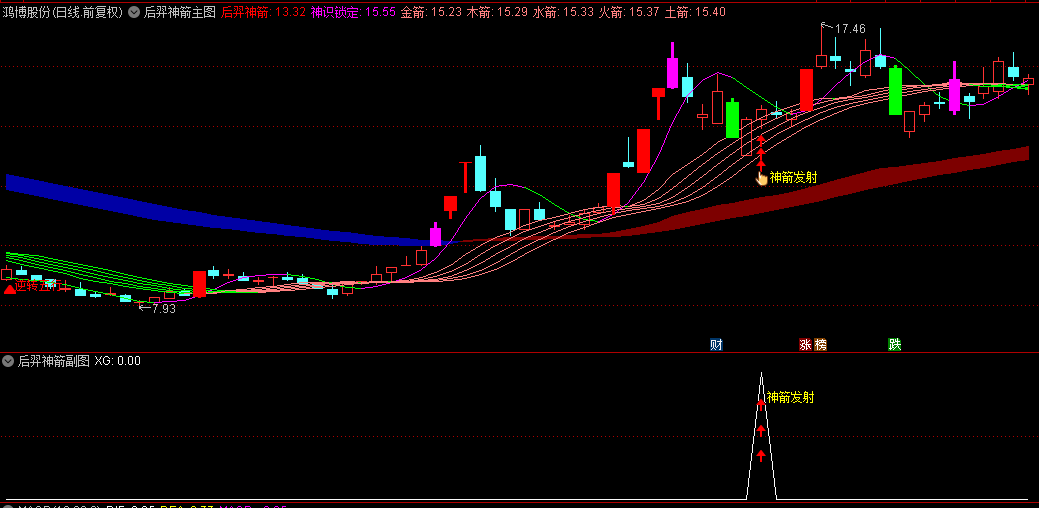Viewport: 1039px width, 508px height.
Task: Open dropdown arrow before 后羿神箭主图
Action: pyautogui.click(x=135, y=11)
